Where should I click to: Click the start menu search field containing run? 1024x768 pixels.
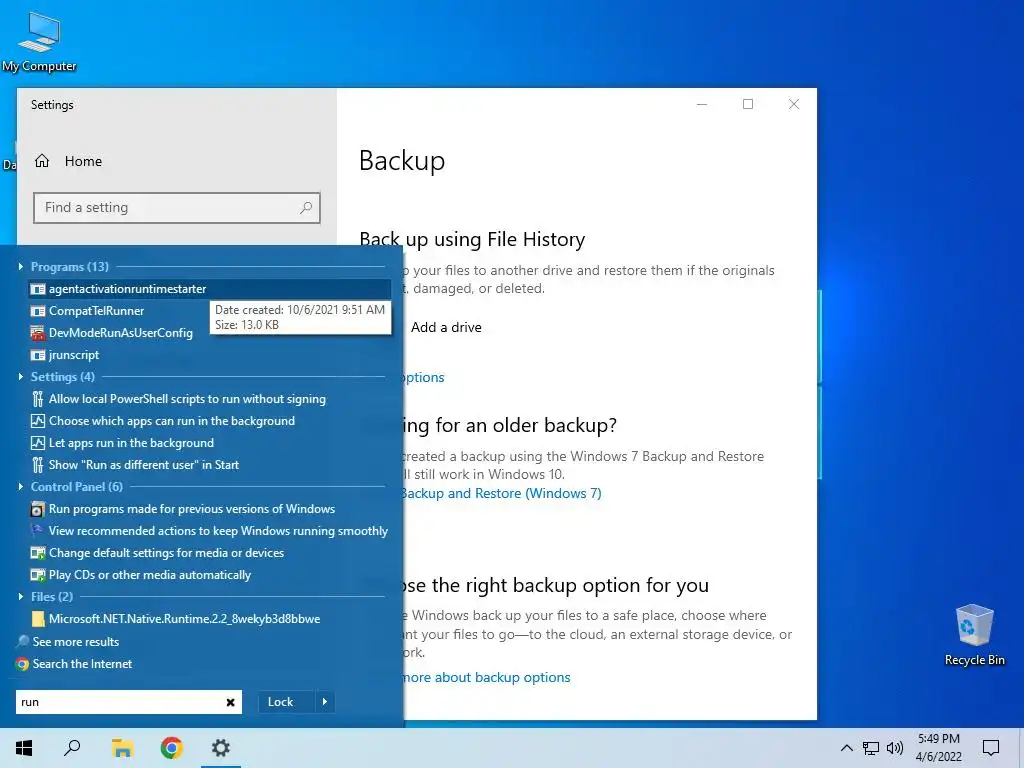[x=129, y=702]
